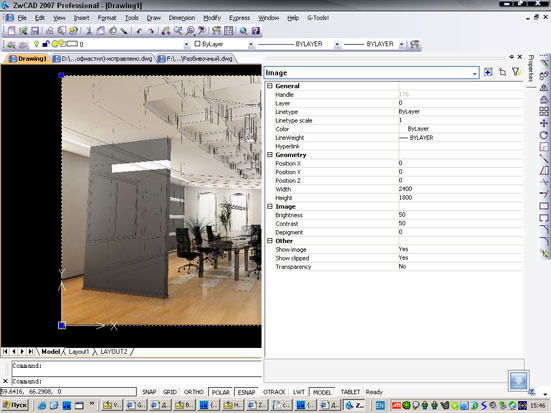Toggle ESNAP in the status bar
This screenshot has height=413, width=551.
click(x=246, y=392)
